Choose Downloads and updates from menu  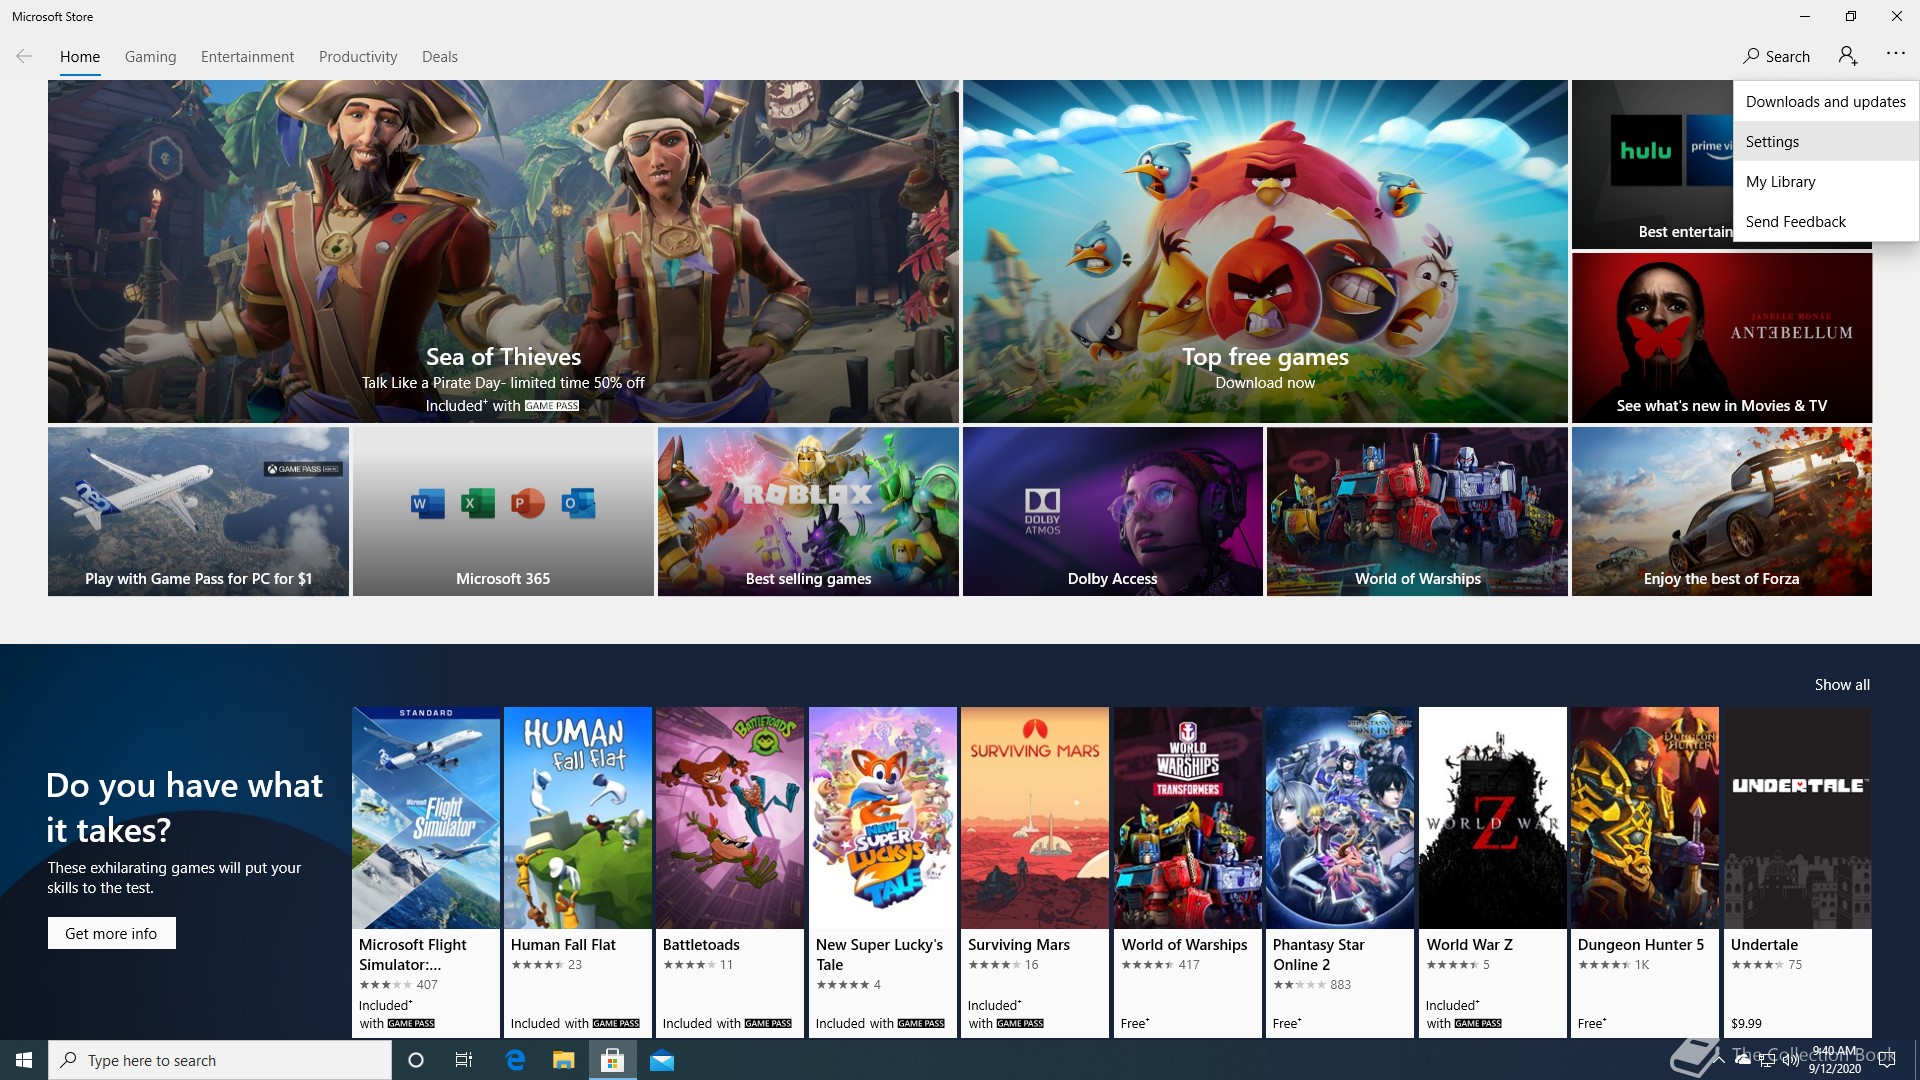click(x=1825, y=101)
